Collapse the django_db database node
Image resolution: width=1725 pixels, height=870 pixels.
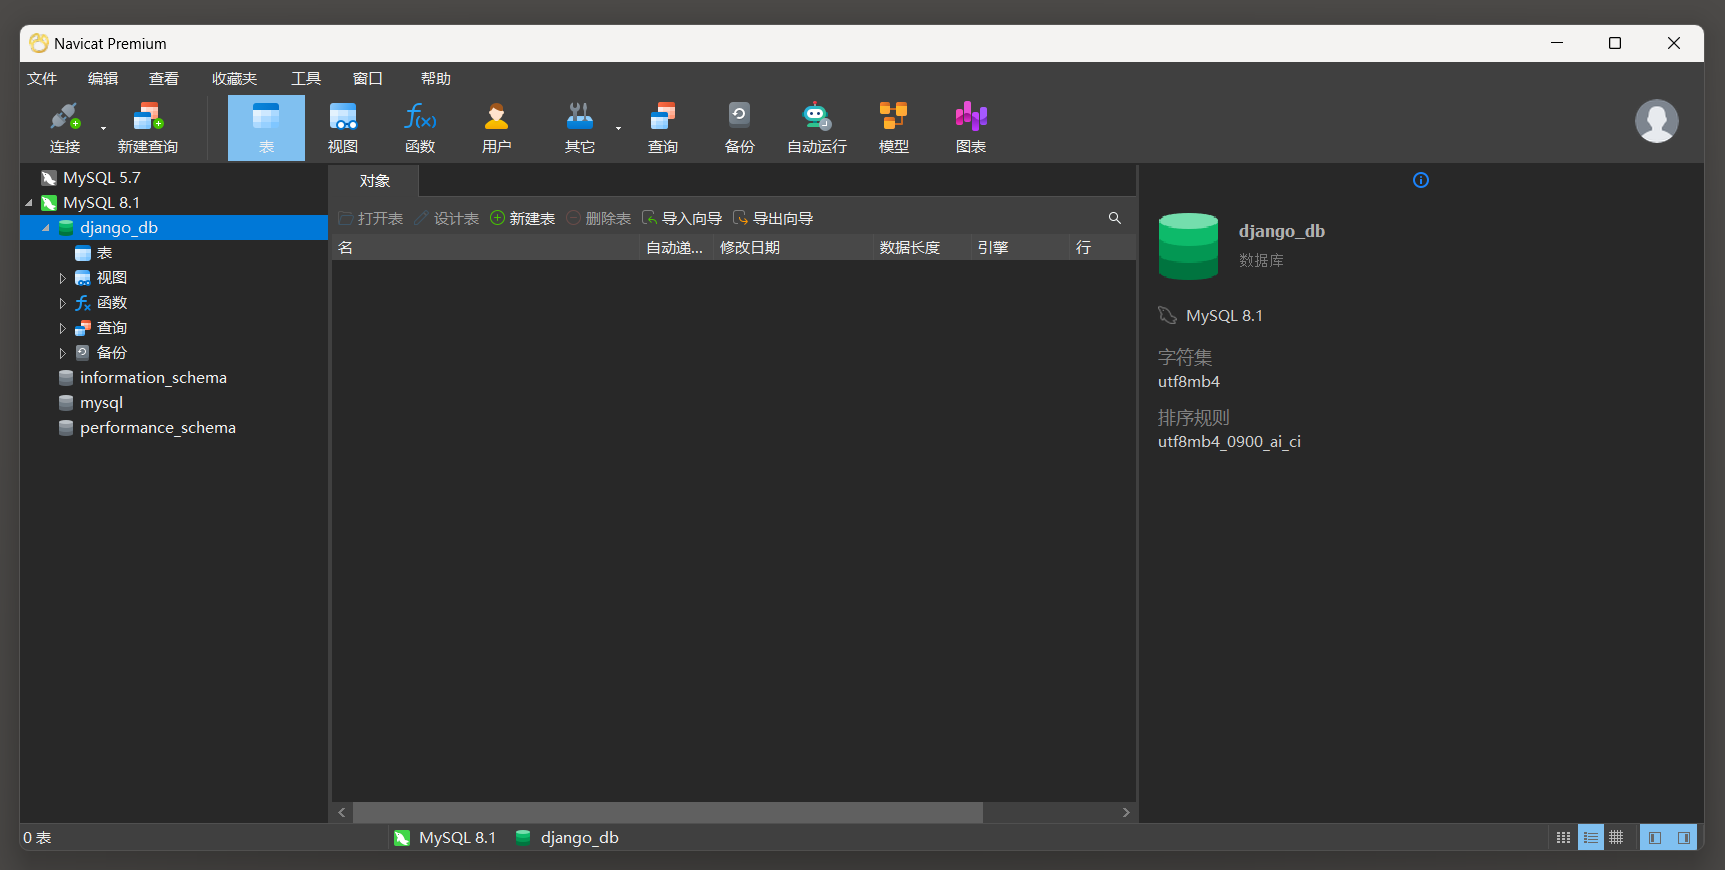coord(46,228)
